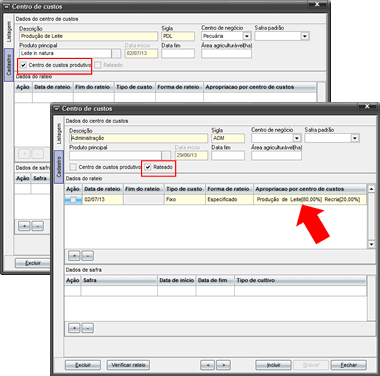
Task: Uncheck Rateado checkbox in front window
Action: pos(148,167)
